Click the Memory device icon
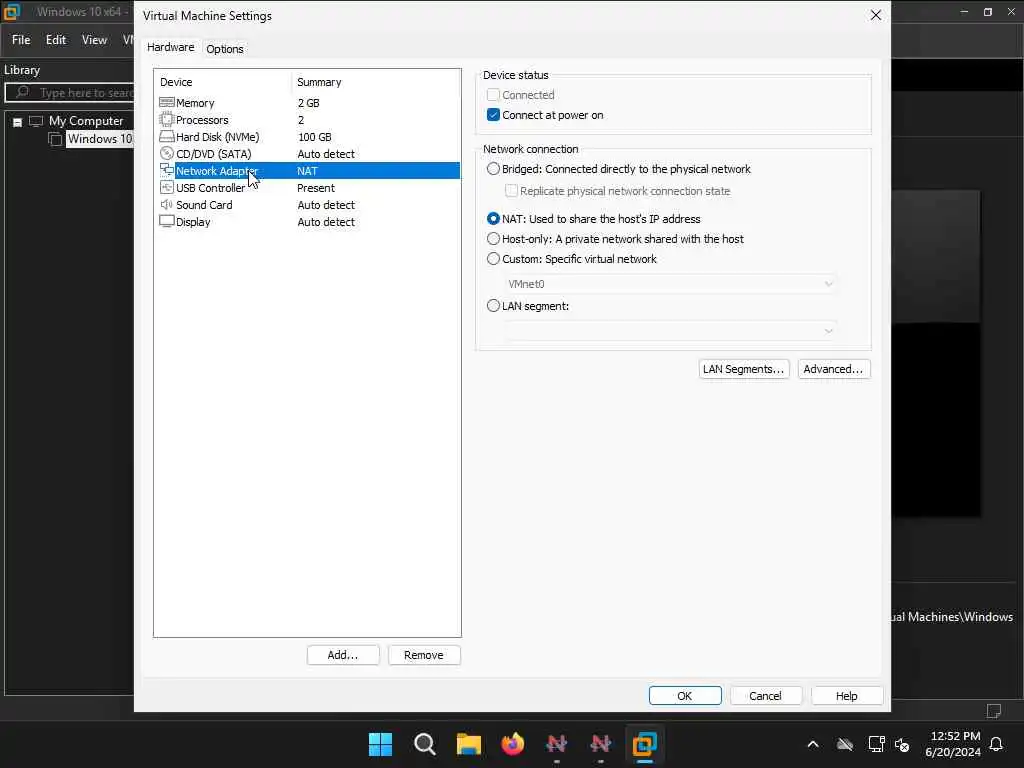This screenshot has height=768, width=1024. [167, 103]
